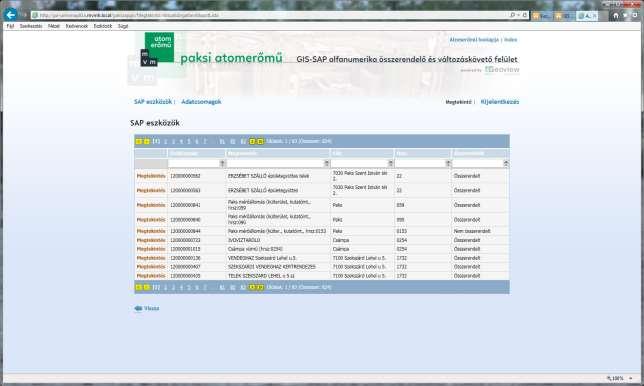This screenshot has width=644, height=386.
Task: Go back using the browser back arrow
Action: coord(10,15)
